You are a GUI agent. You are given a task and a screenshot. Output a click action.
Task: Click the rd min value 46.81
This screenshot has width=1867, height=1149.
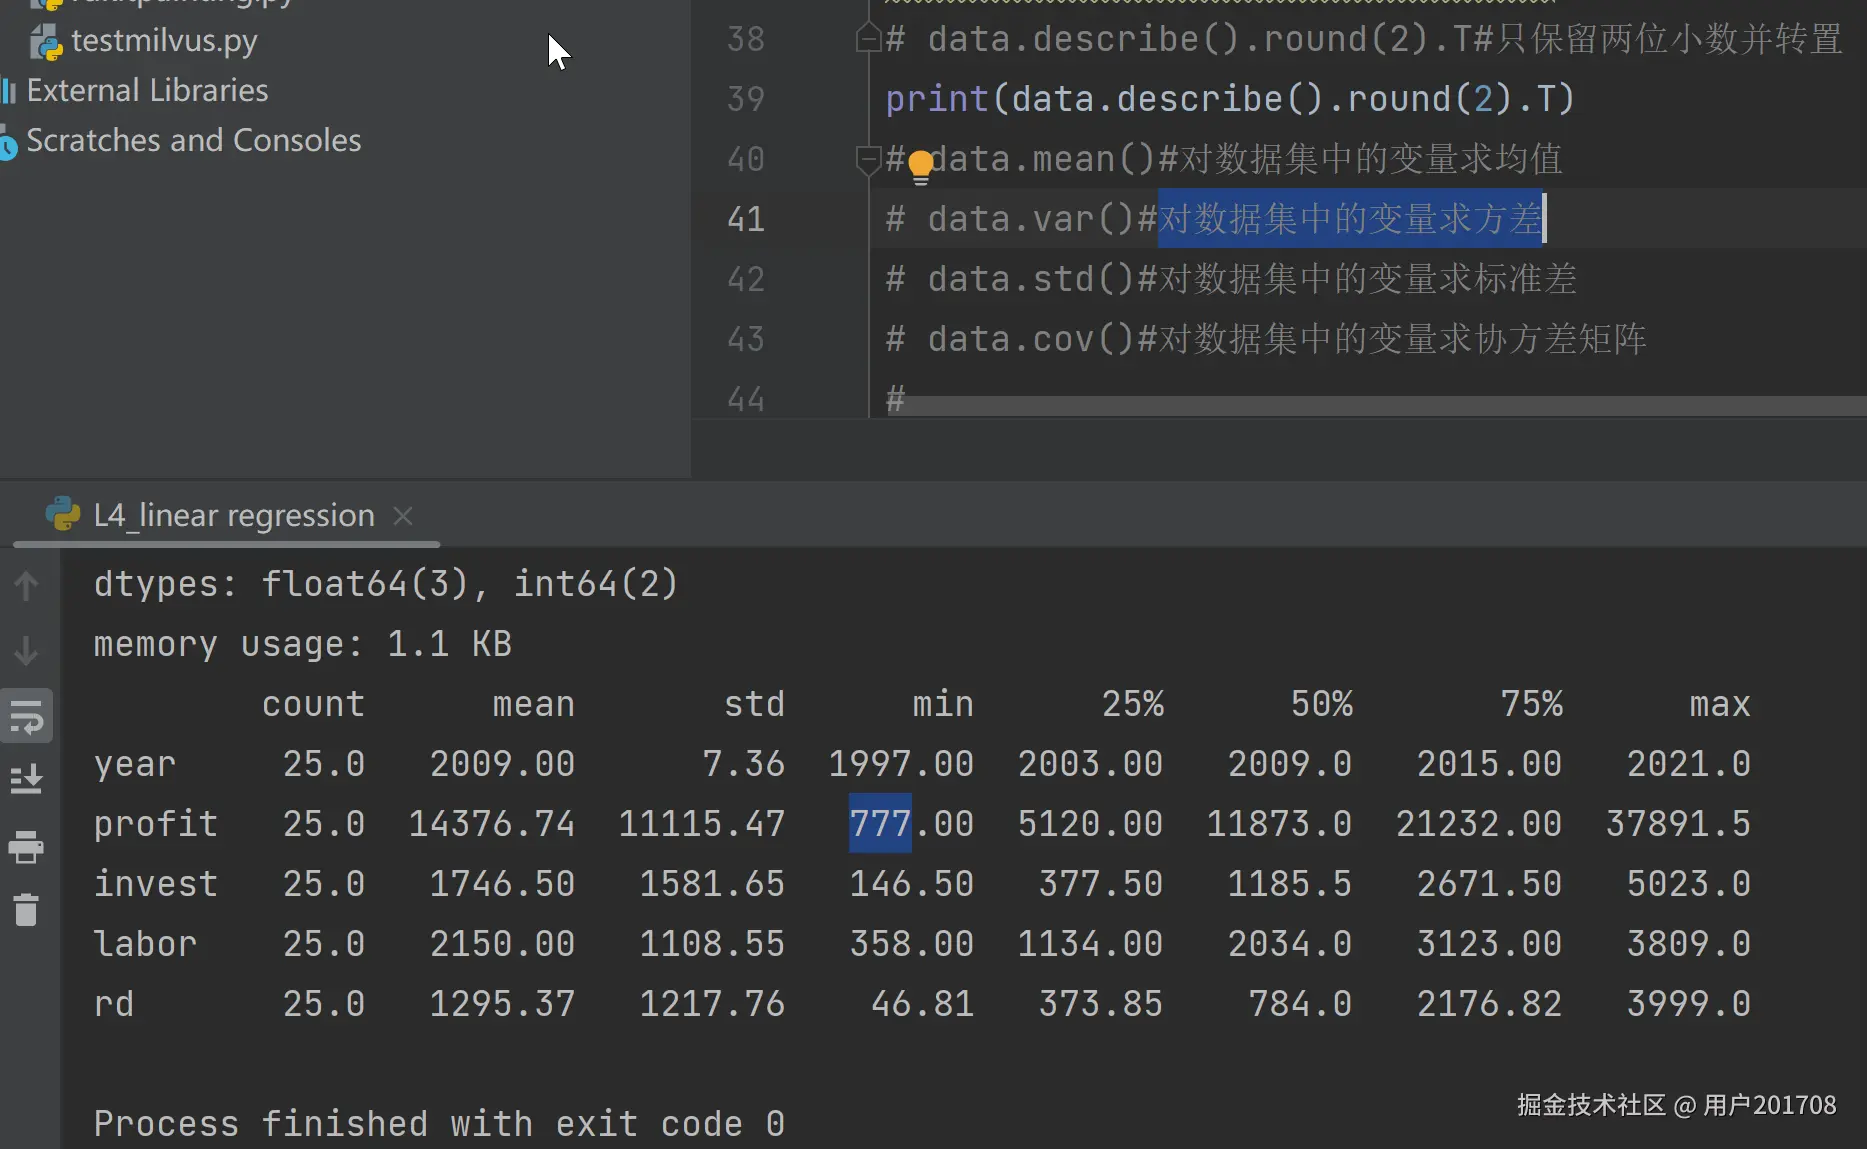(x=922, y=1004)
